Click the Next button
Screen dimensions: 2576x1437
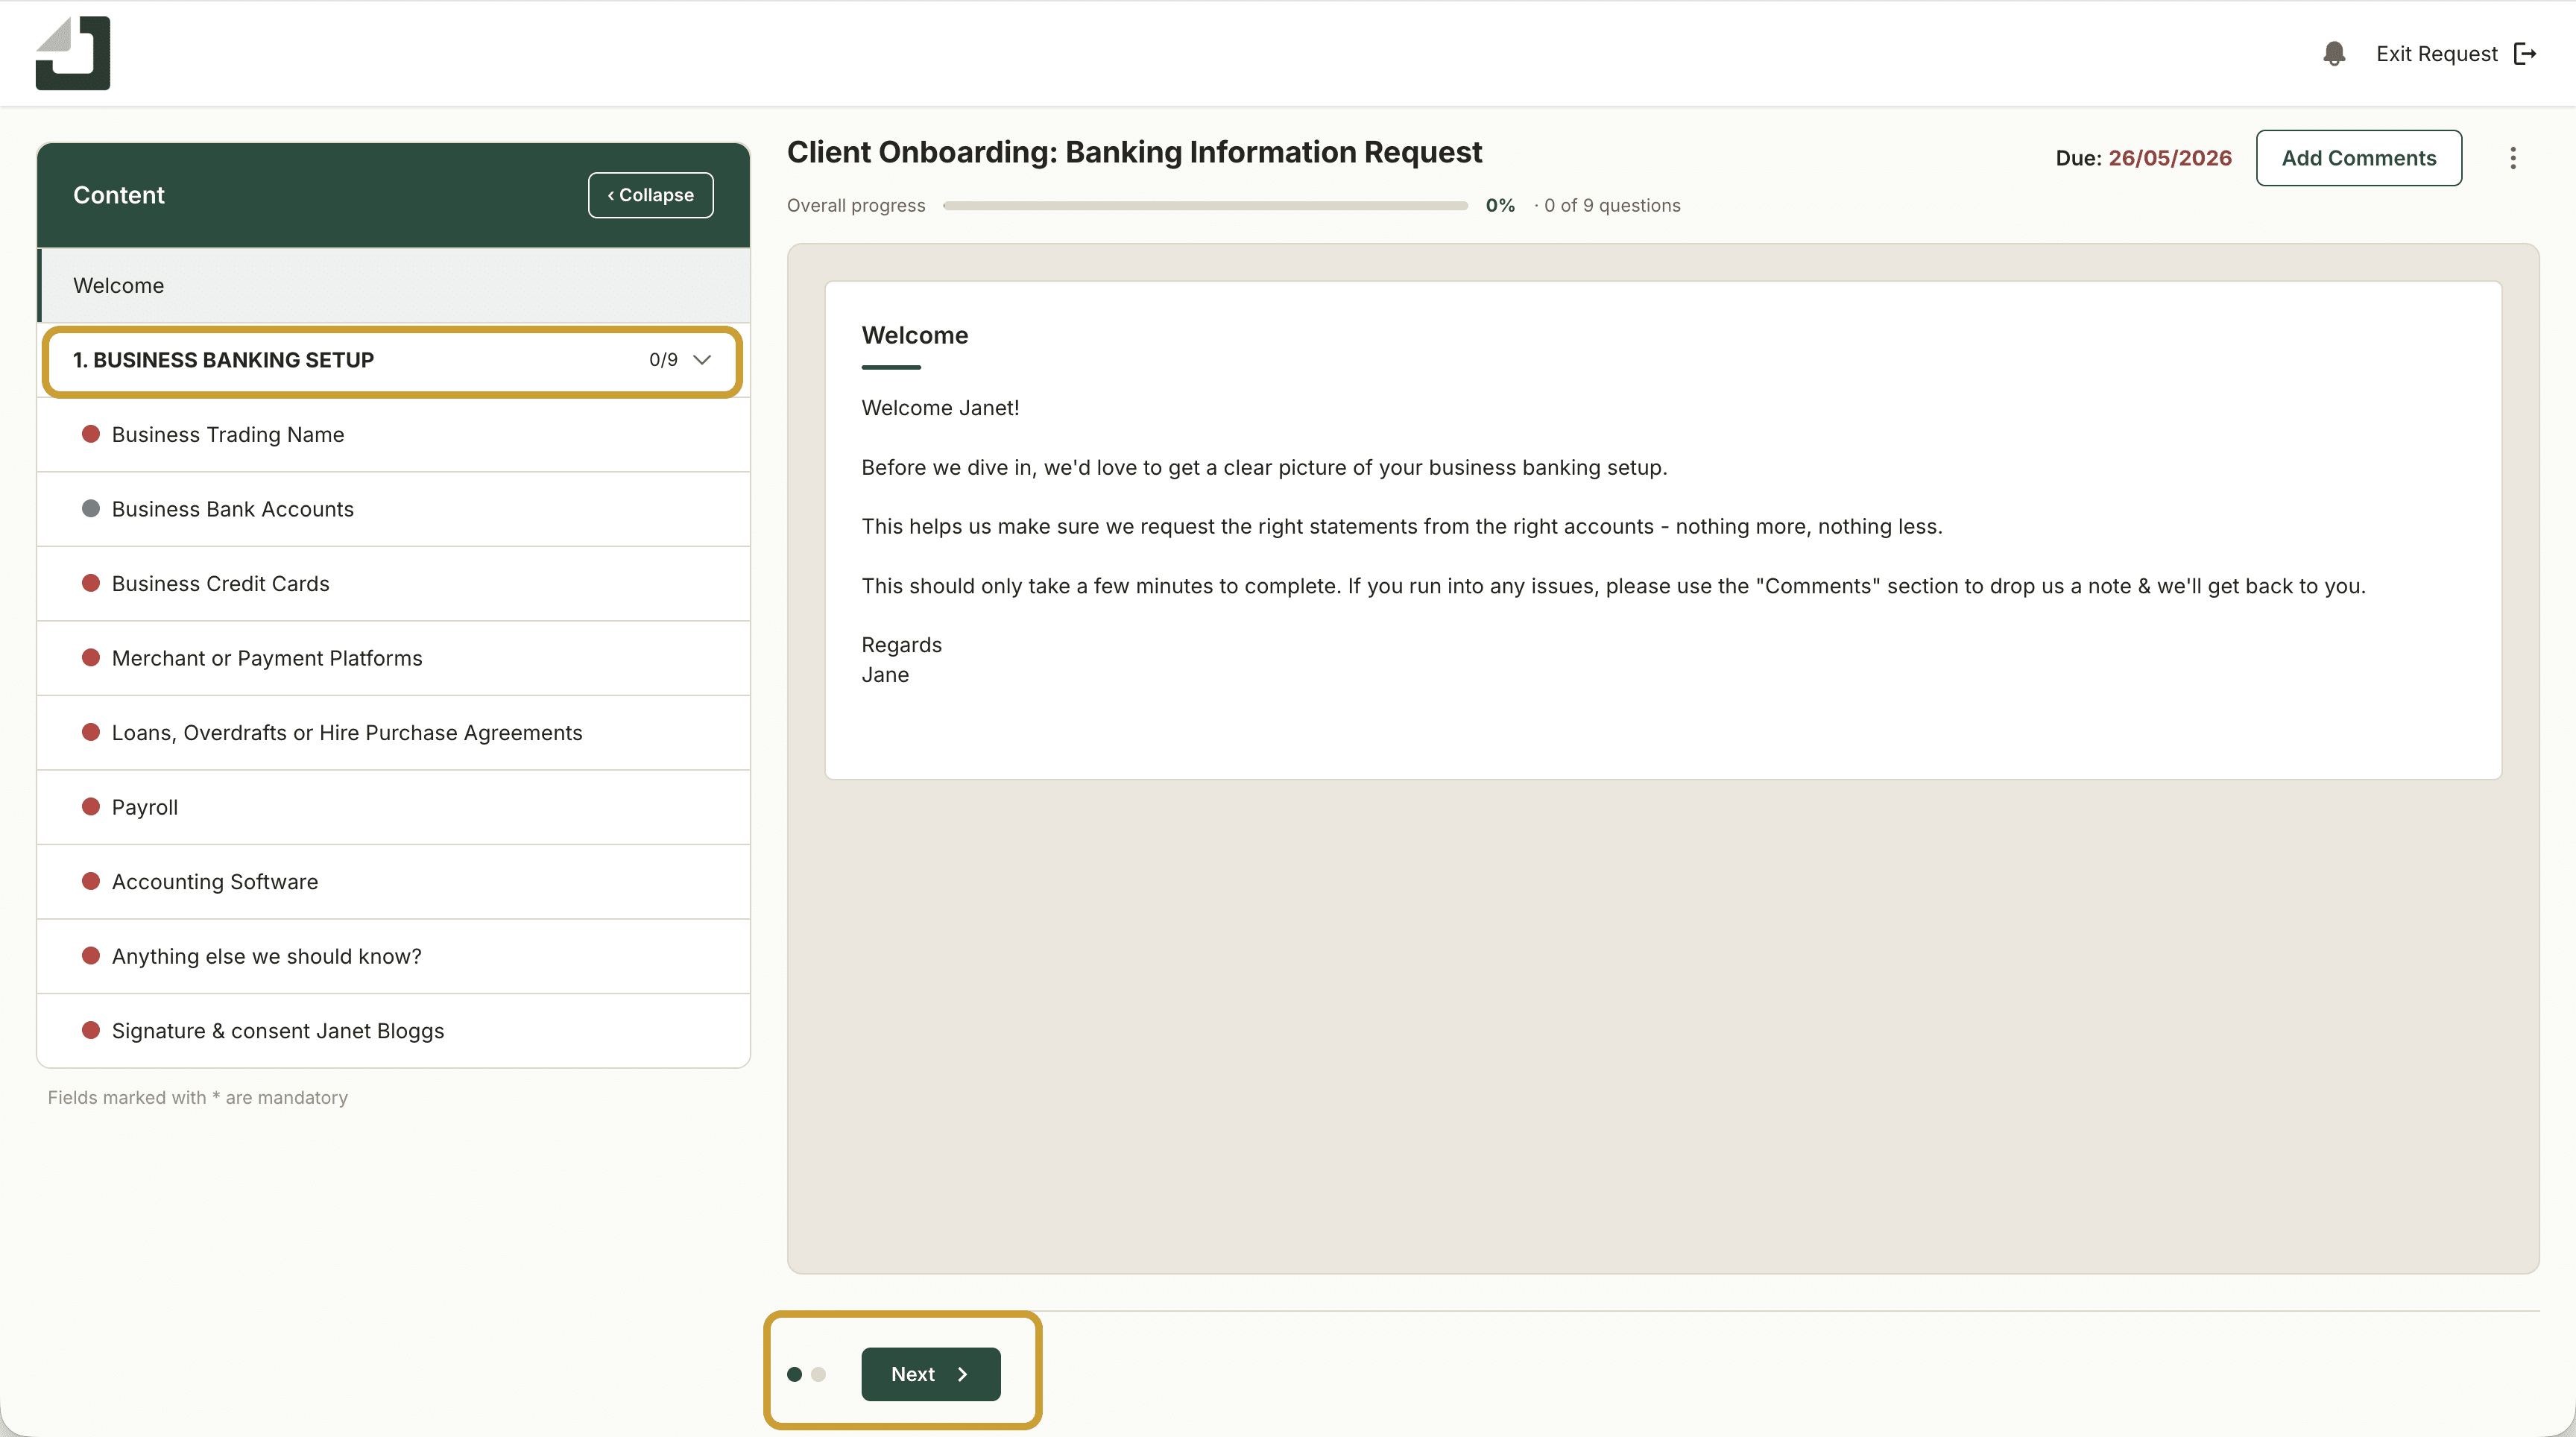tap(931, 1374)
